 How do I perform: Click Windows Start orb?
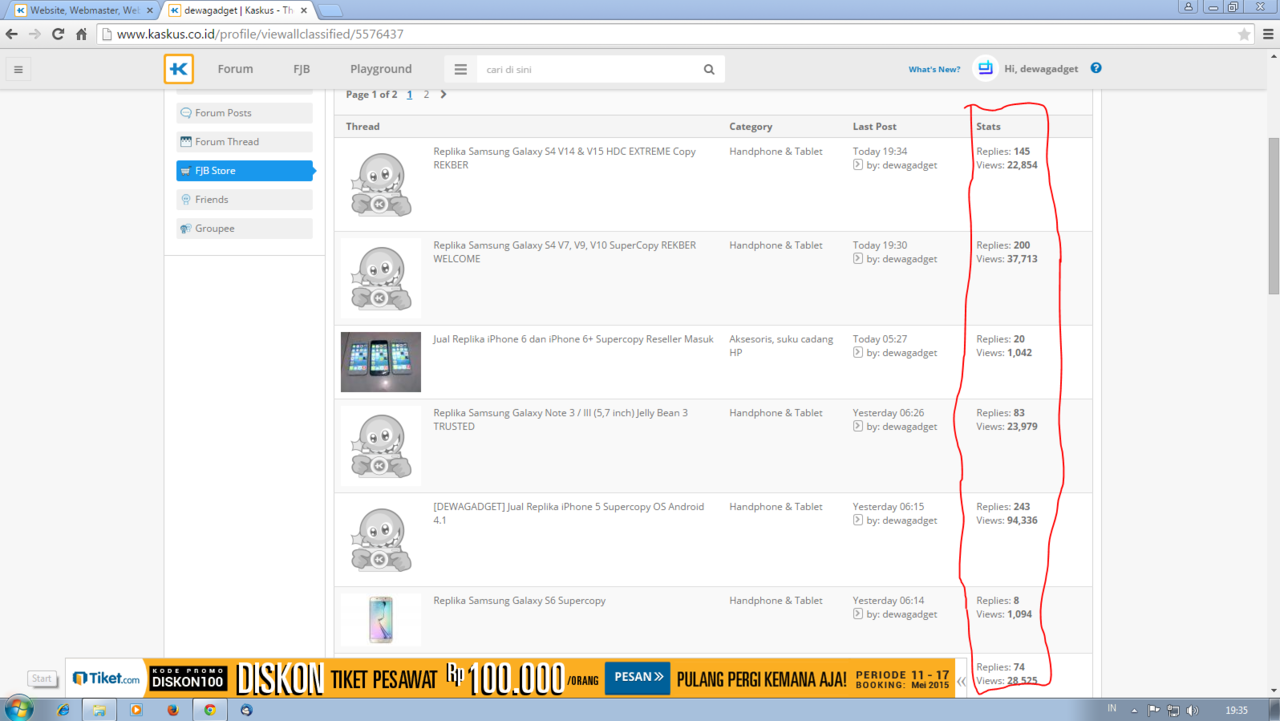pyautogui.click(x=18, y=709)
